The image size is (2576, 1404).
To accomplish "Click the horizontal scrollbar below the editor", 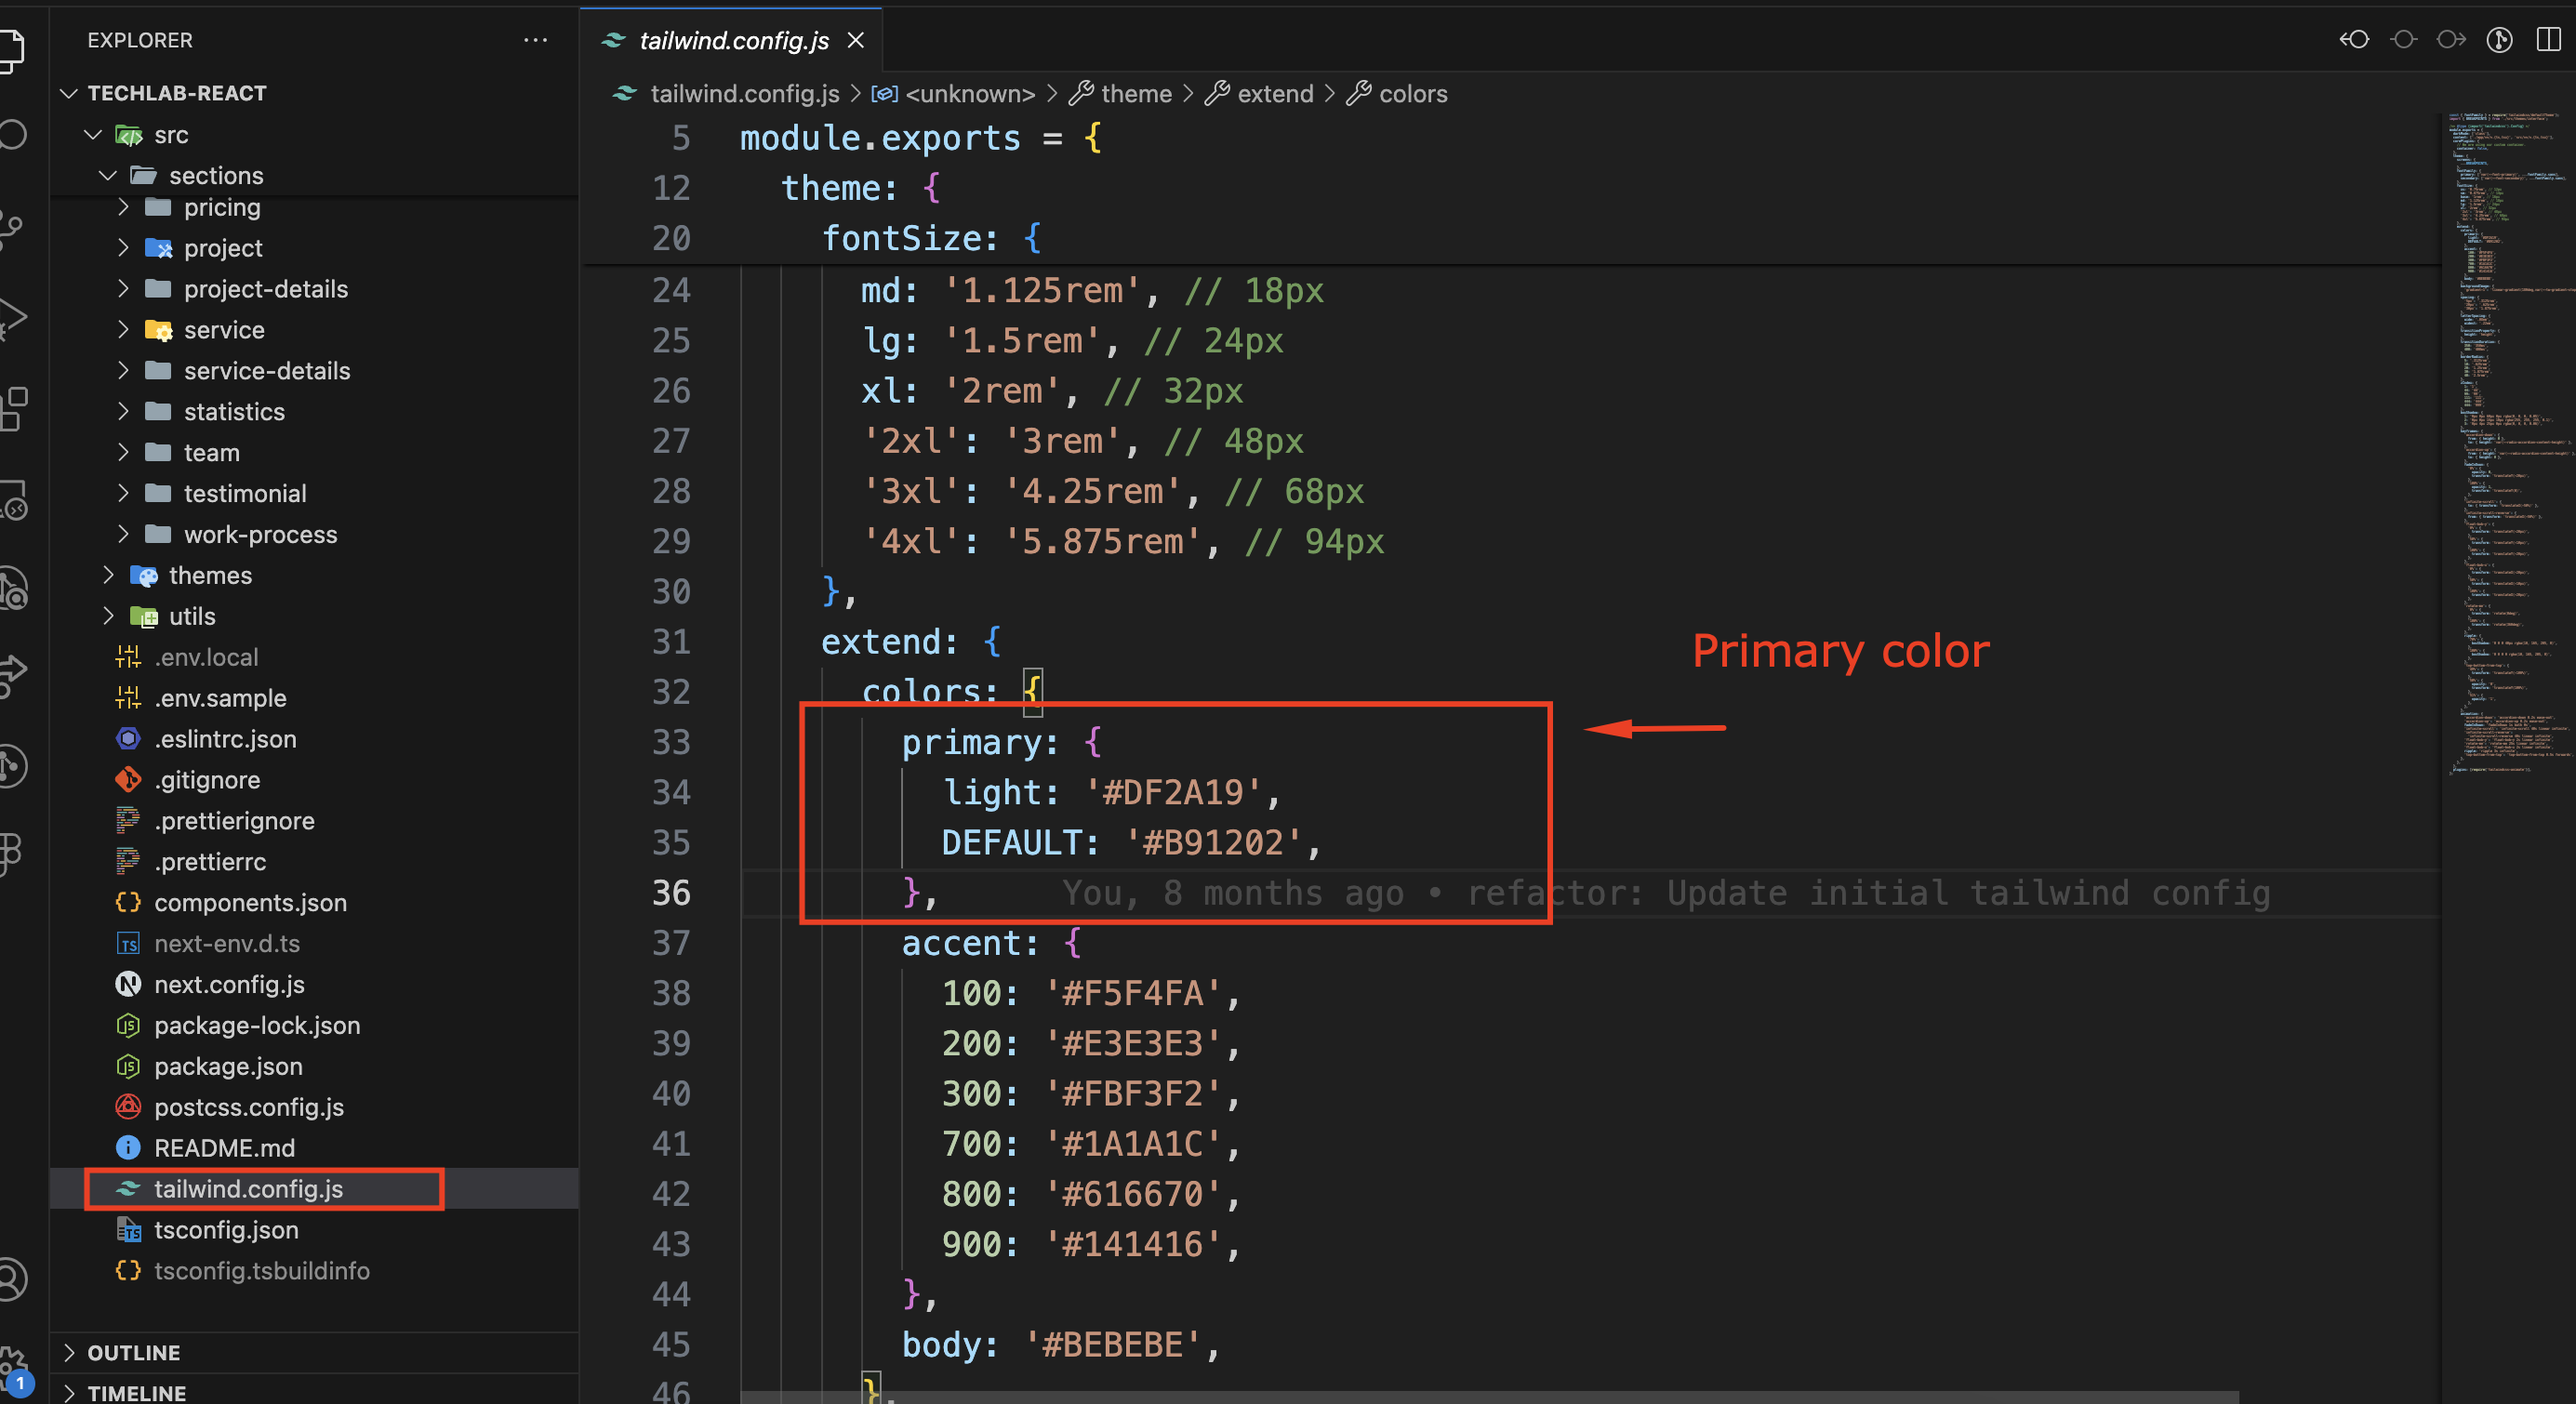I will tap(1488, 1396).
